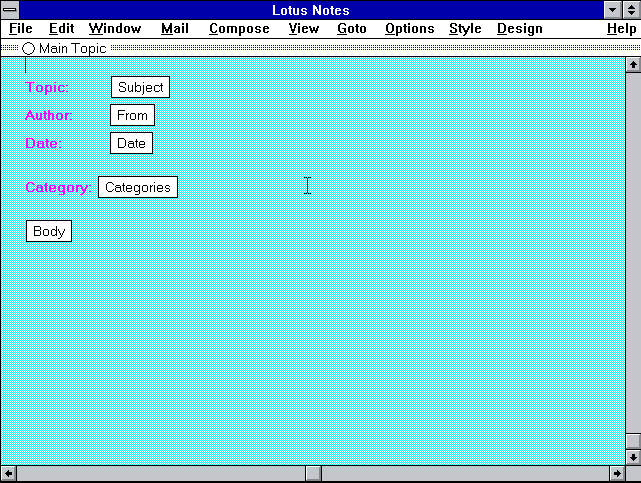
Task: Click the horizontal scrollbar thumb
Action: 313,473
